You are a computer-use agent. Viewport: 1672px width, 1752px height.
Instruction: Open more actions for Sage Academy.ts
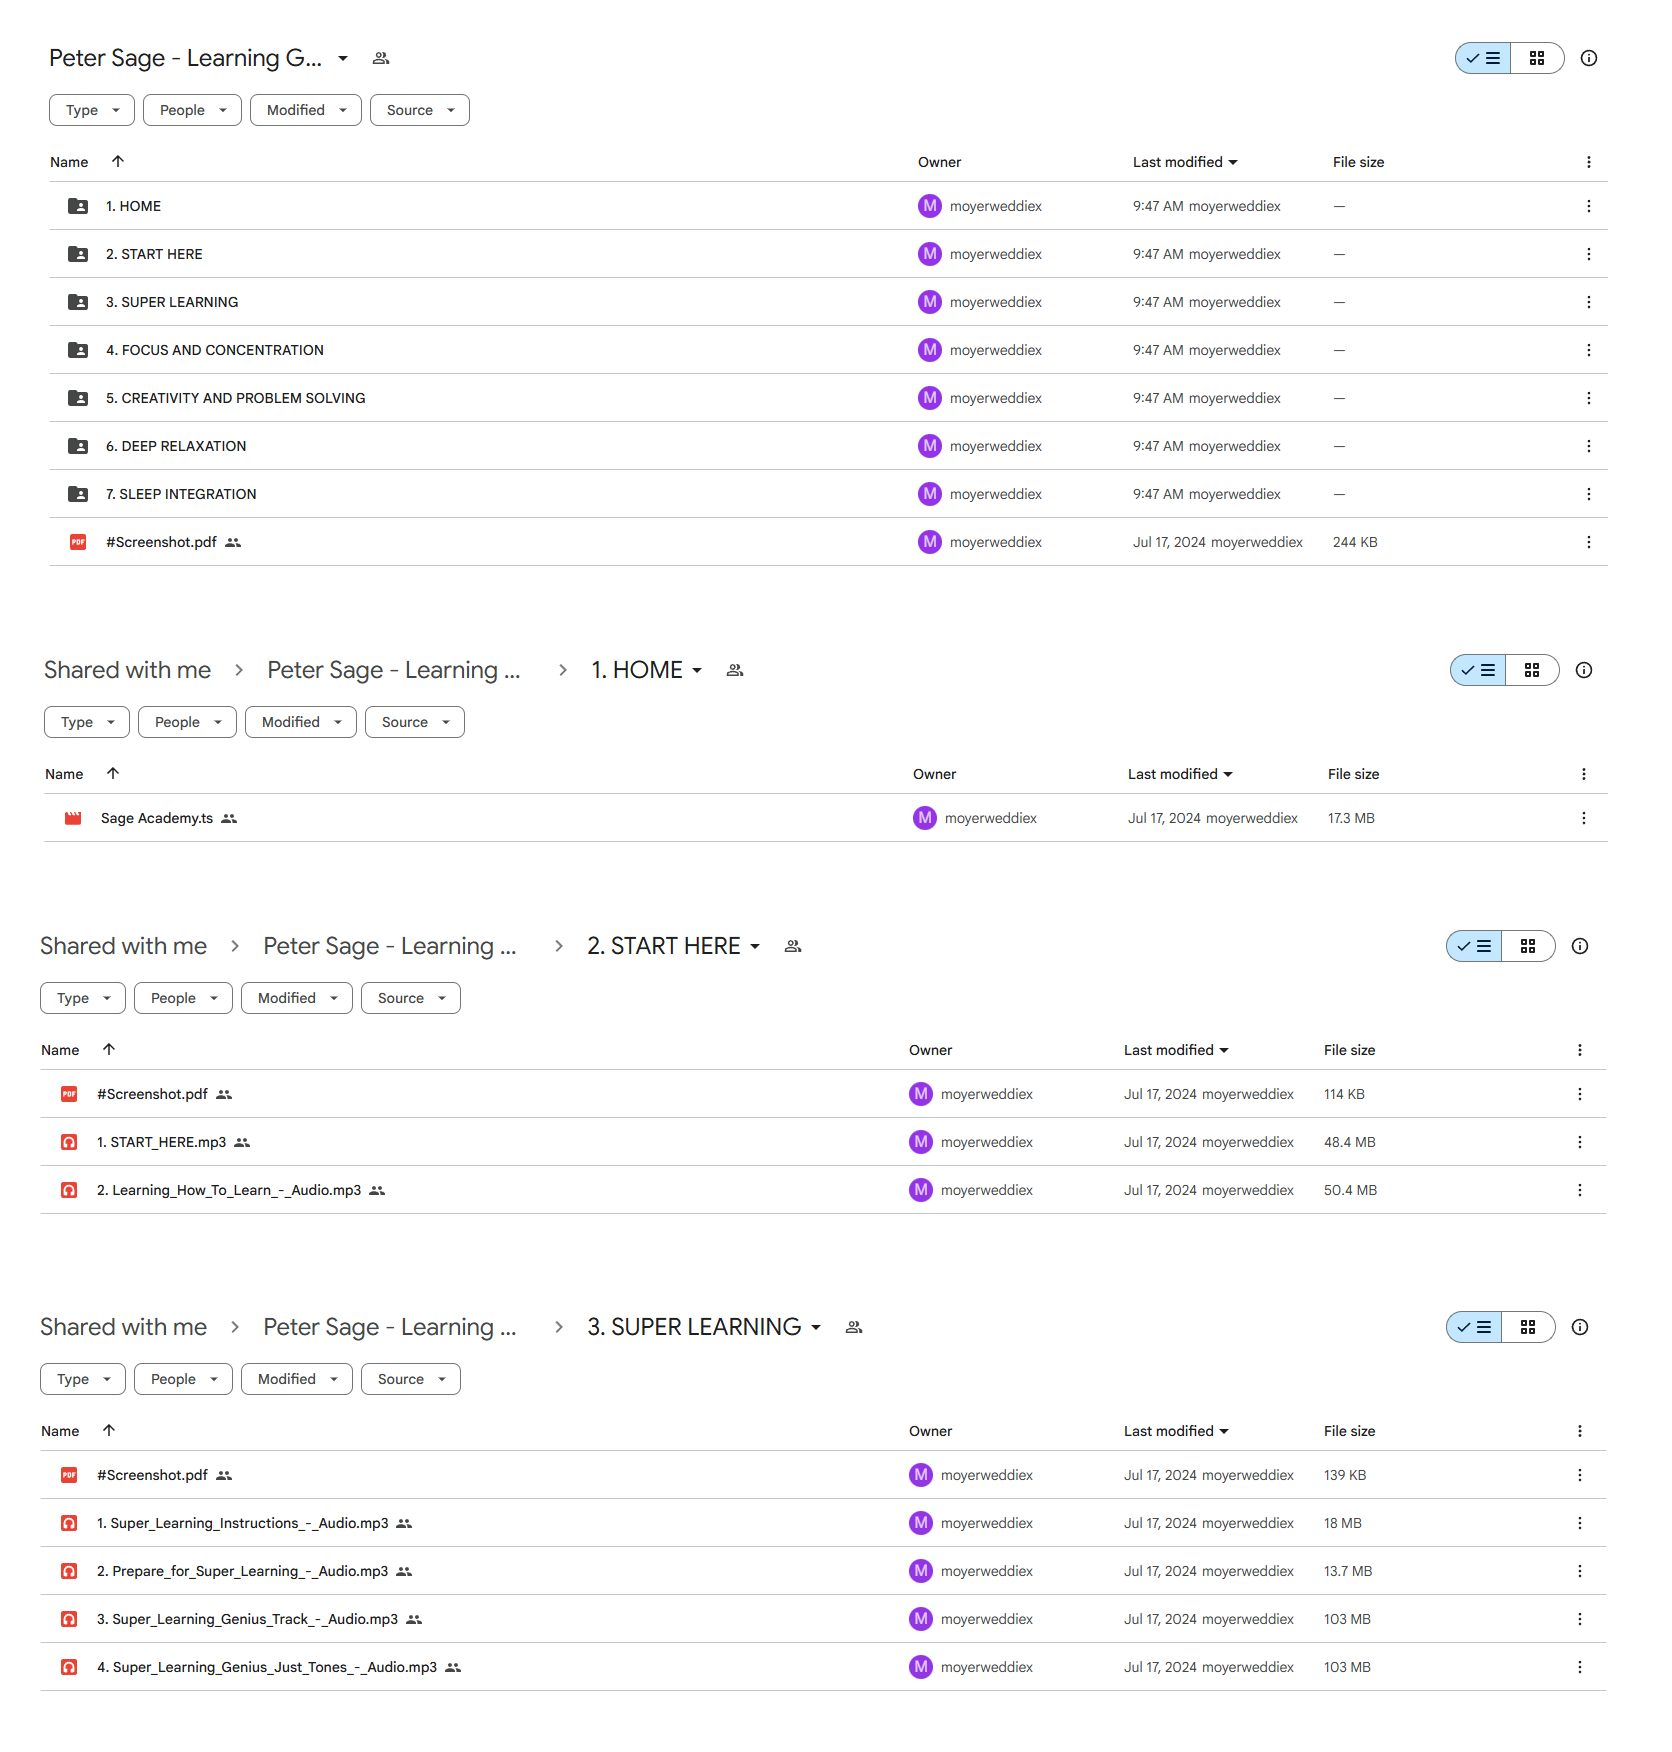pyautogui.click(x=1583, y=818)
